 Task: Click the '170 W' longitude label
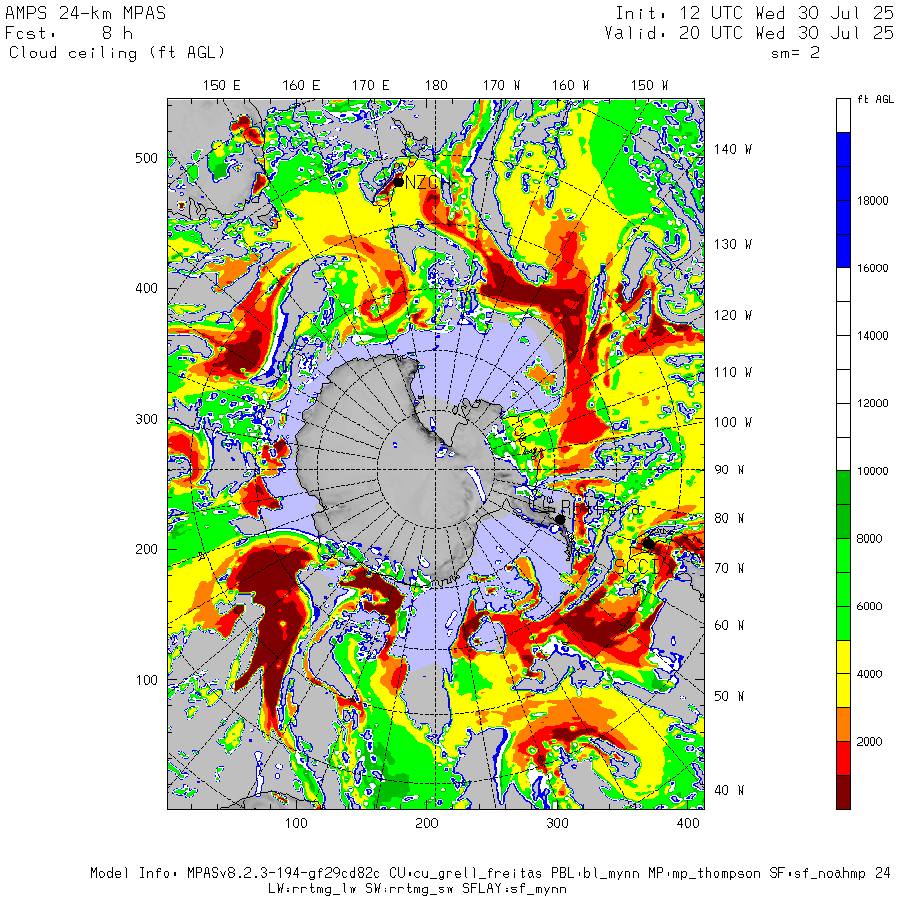[501, 85]
